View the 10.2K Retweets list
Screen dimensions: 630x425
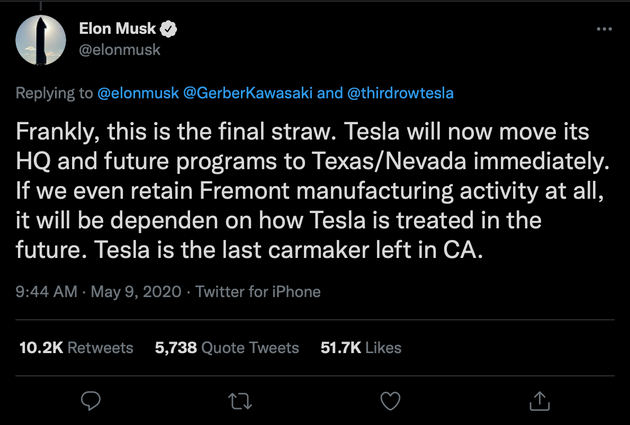point(76,347)
